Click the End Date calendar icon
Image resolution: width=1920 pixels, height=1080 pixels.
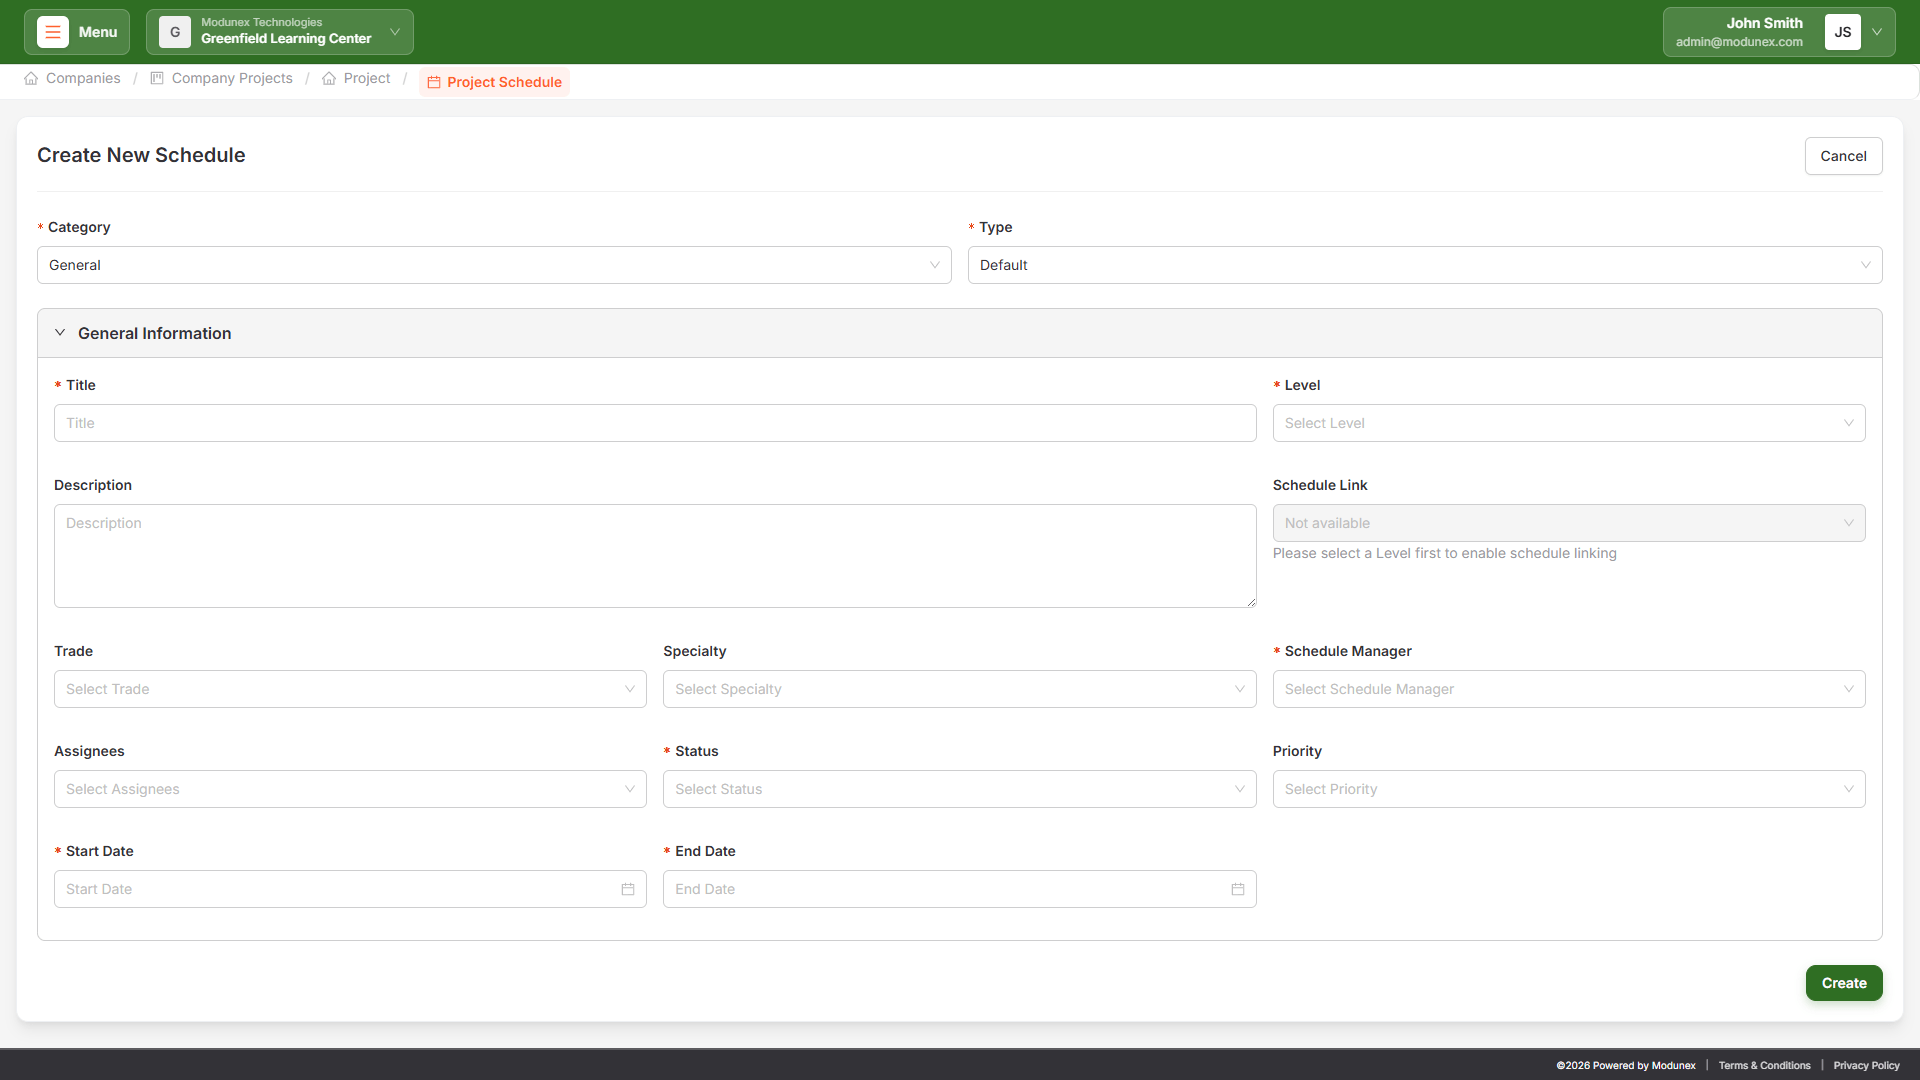(x=1238, y=889)
